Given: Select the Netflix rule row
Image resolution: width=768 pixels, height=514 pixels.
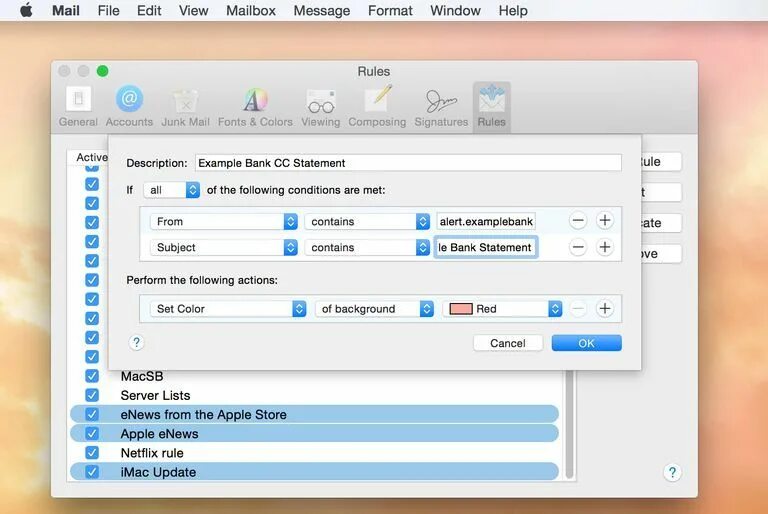Looking at the screenshot, I should point(314,452).
